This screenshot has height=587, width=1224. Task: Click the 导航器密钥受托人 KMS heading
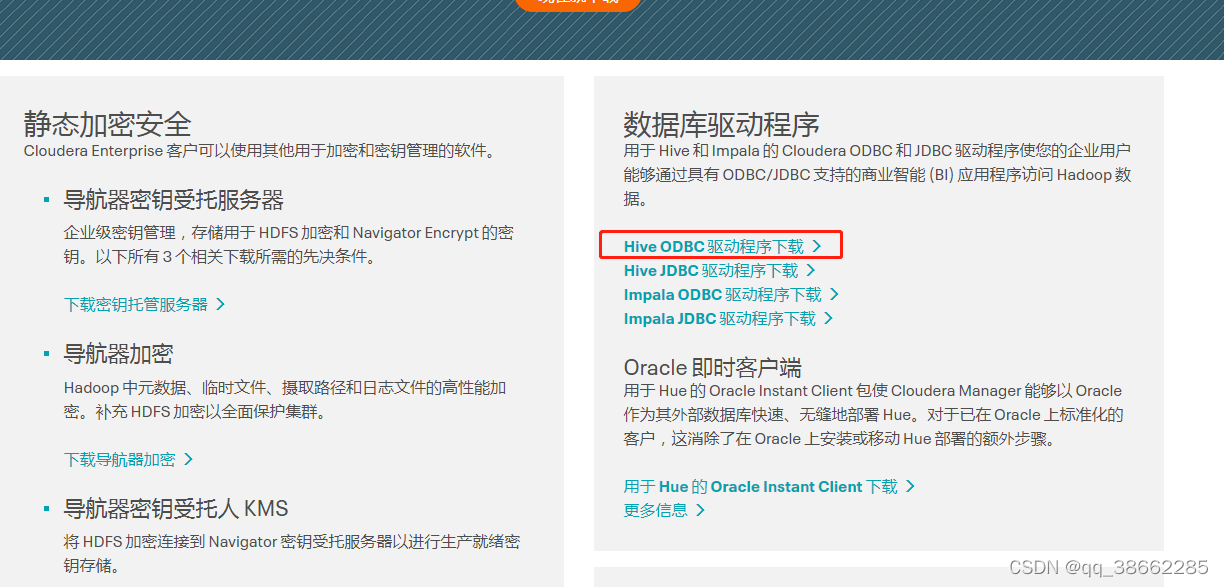coord(176,508)
